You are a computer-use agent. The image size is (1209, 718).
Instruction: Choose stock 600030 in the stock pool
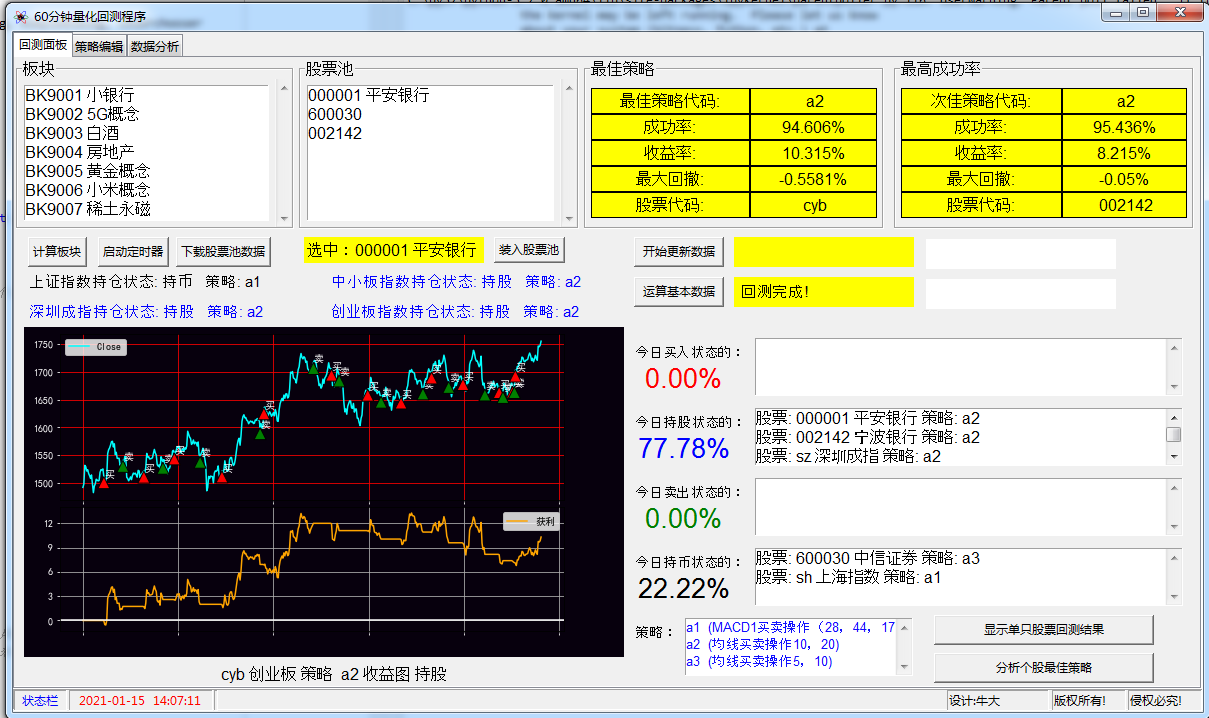point(335,114)
